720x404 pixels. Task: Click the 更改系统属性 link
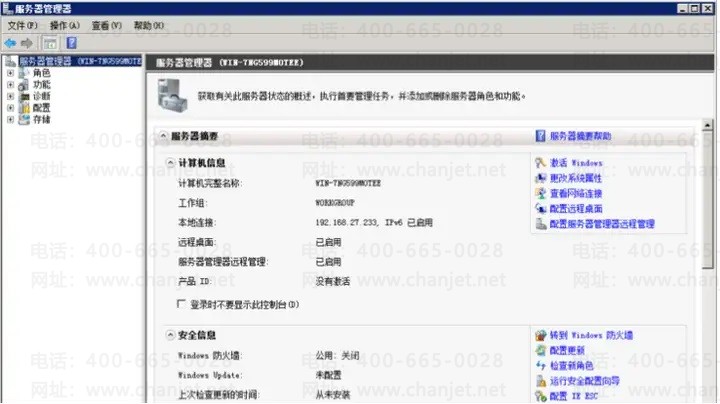coord(576,178)
